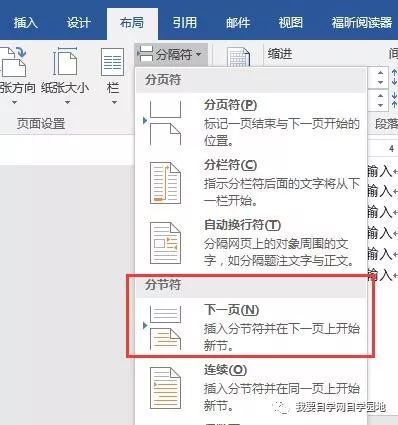Increase the lower indent spinner value

pos(380,96)
